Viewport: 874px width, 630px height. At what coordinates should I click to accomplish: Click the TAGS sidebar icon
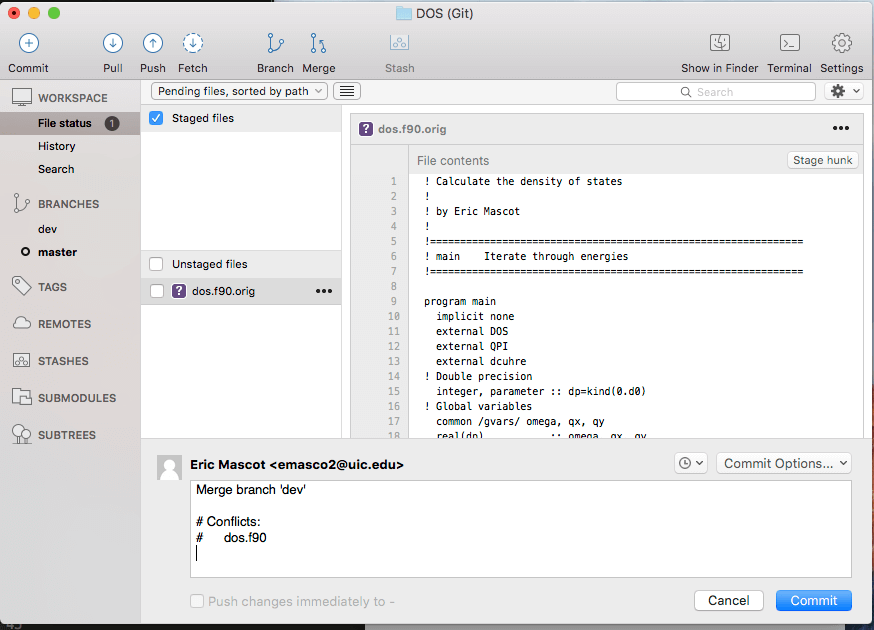[21, 286]
